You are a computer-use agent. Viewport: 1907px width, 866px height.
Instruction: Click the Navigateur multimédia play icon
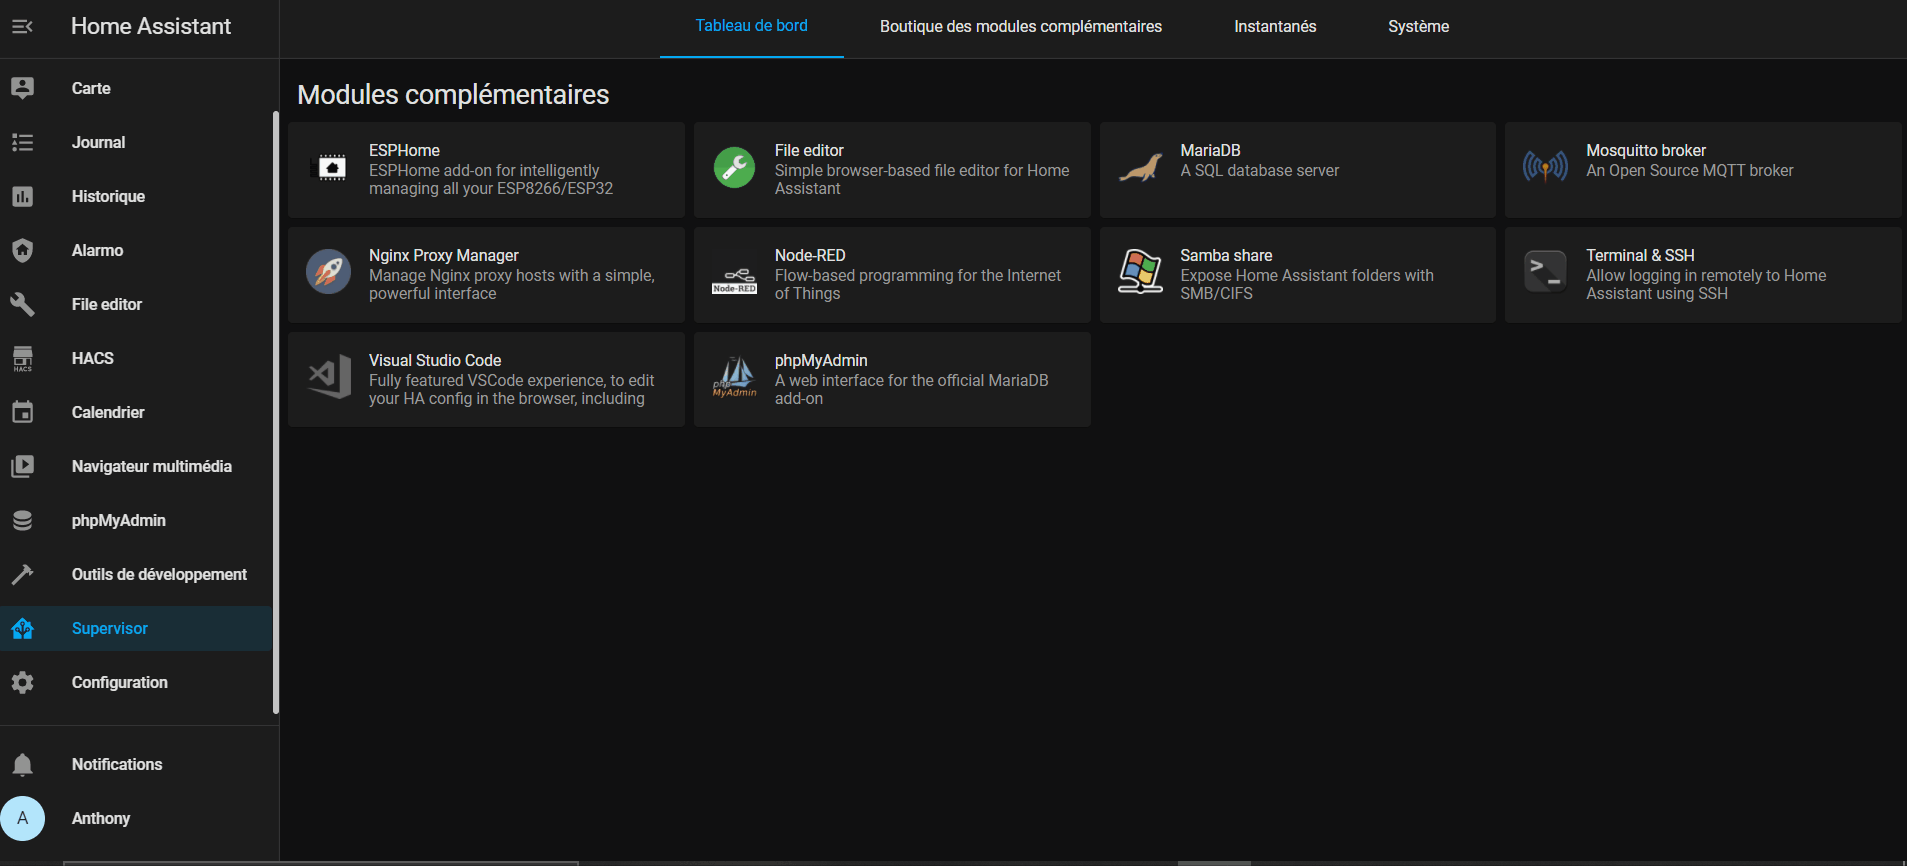(x=22, y=466)
